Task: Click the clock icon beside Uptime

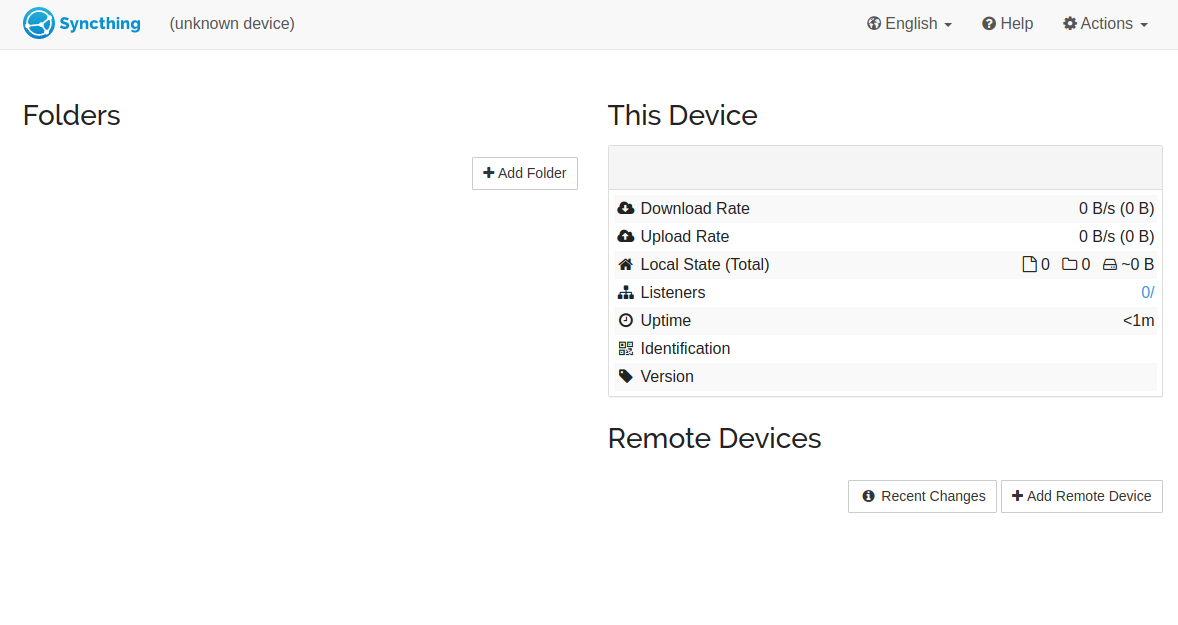Action: pos(626,320)
